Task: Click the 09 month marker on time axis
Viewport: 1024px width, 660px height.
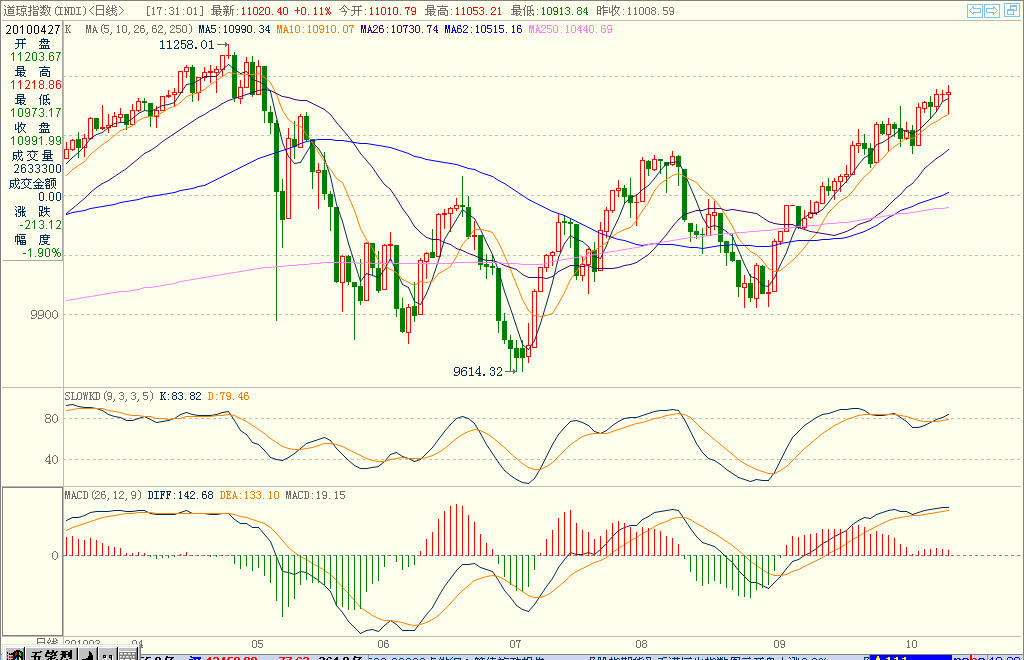Action: pos(778,644)
